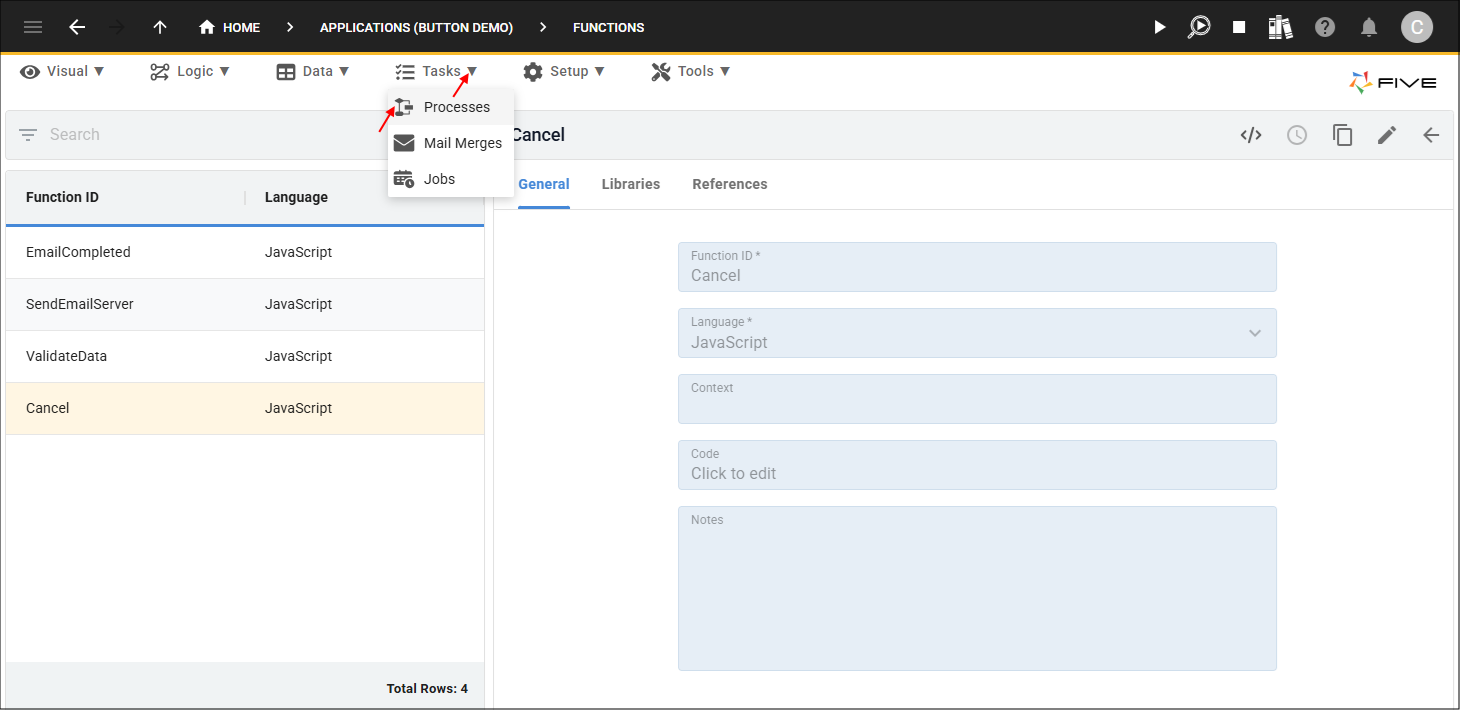Click the Jobs calendar icon
Screen dimensions: 1460x710
point(404,179)
